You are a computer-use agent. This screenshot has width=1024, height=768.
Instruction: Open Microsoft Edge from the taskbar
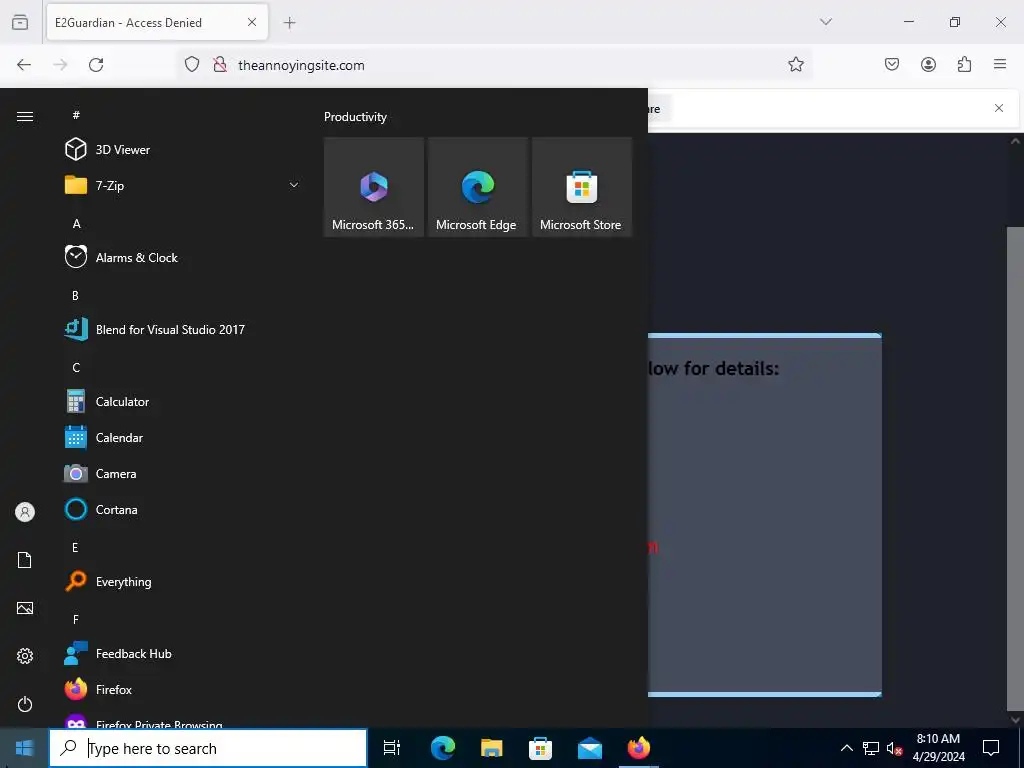(x=442, y=748)
